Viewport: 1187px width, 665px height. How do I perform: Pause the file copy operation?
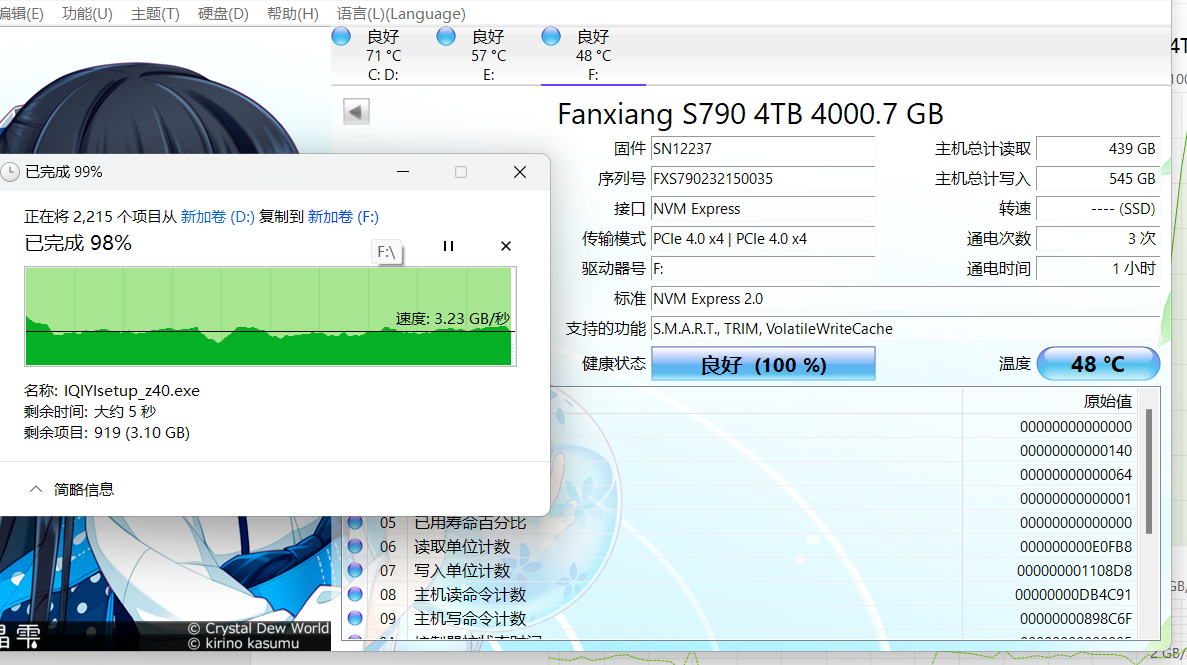click(x=448, y=246)
